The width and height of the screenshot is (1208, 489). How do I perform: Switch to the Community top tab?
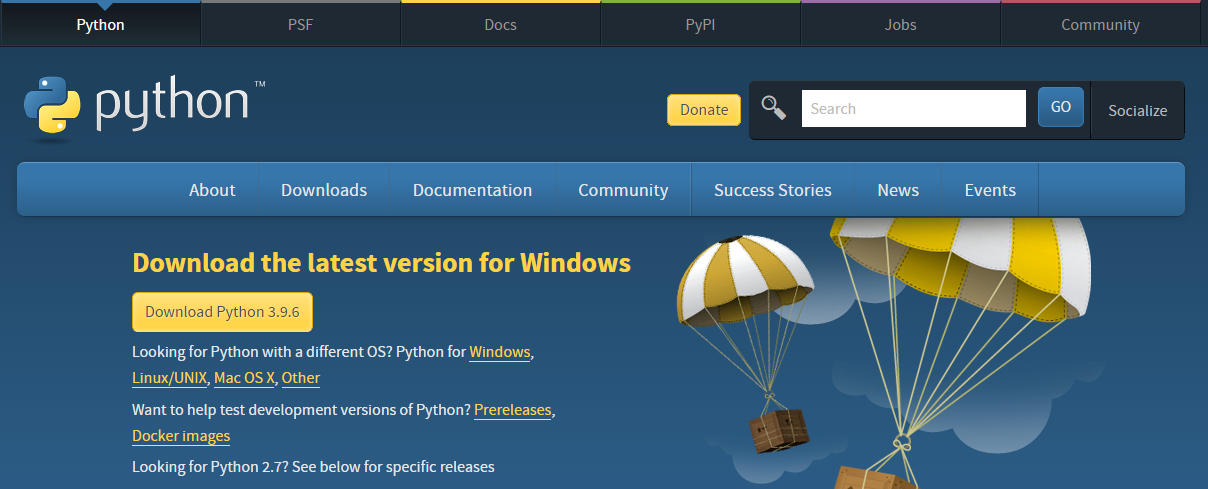point(1100,24)
